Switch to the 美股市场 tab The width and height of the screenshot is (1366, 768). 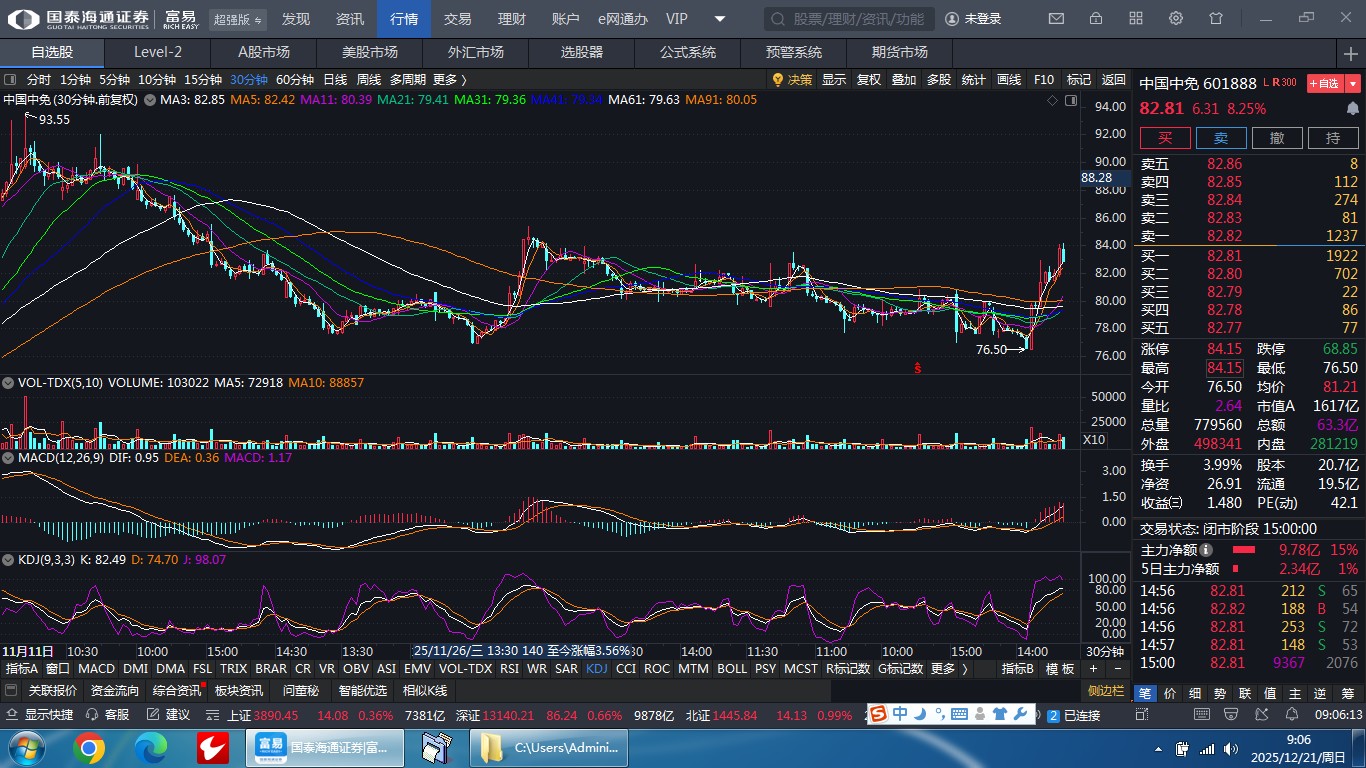coord(369,53)
